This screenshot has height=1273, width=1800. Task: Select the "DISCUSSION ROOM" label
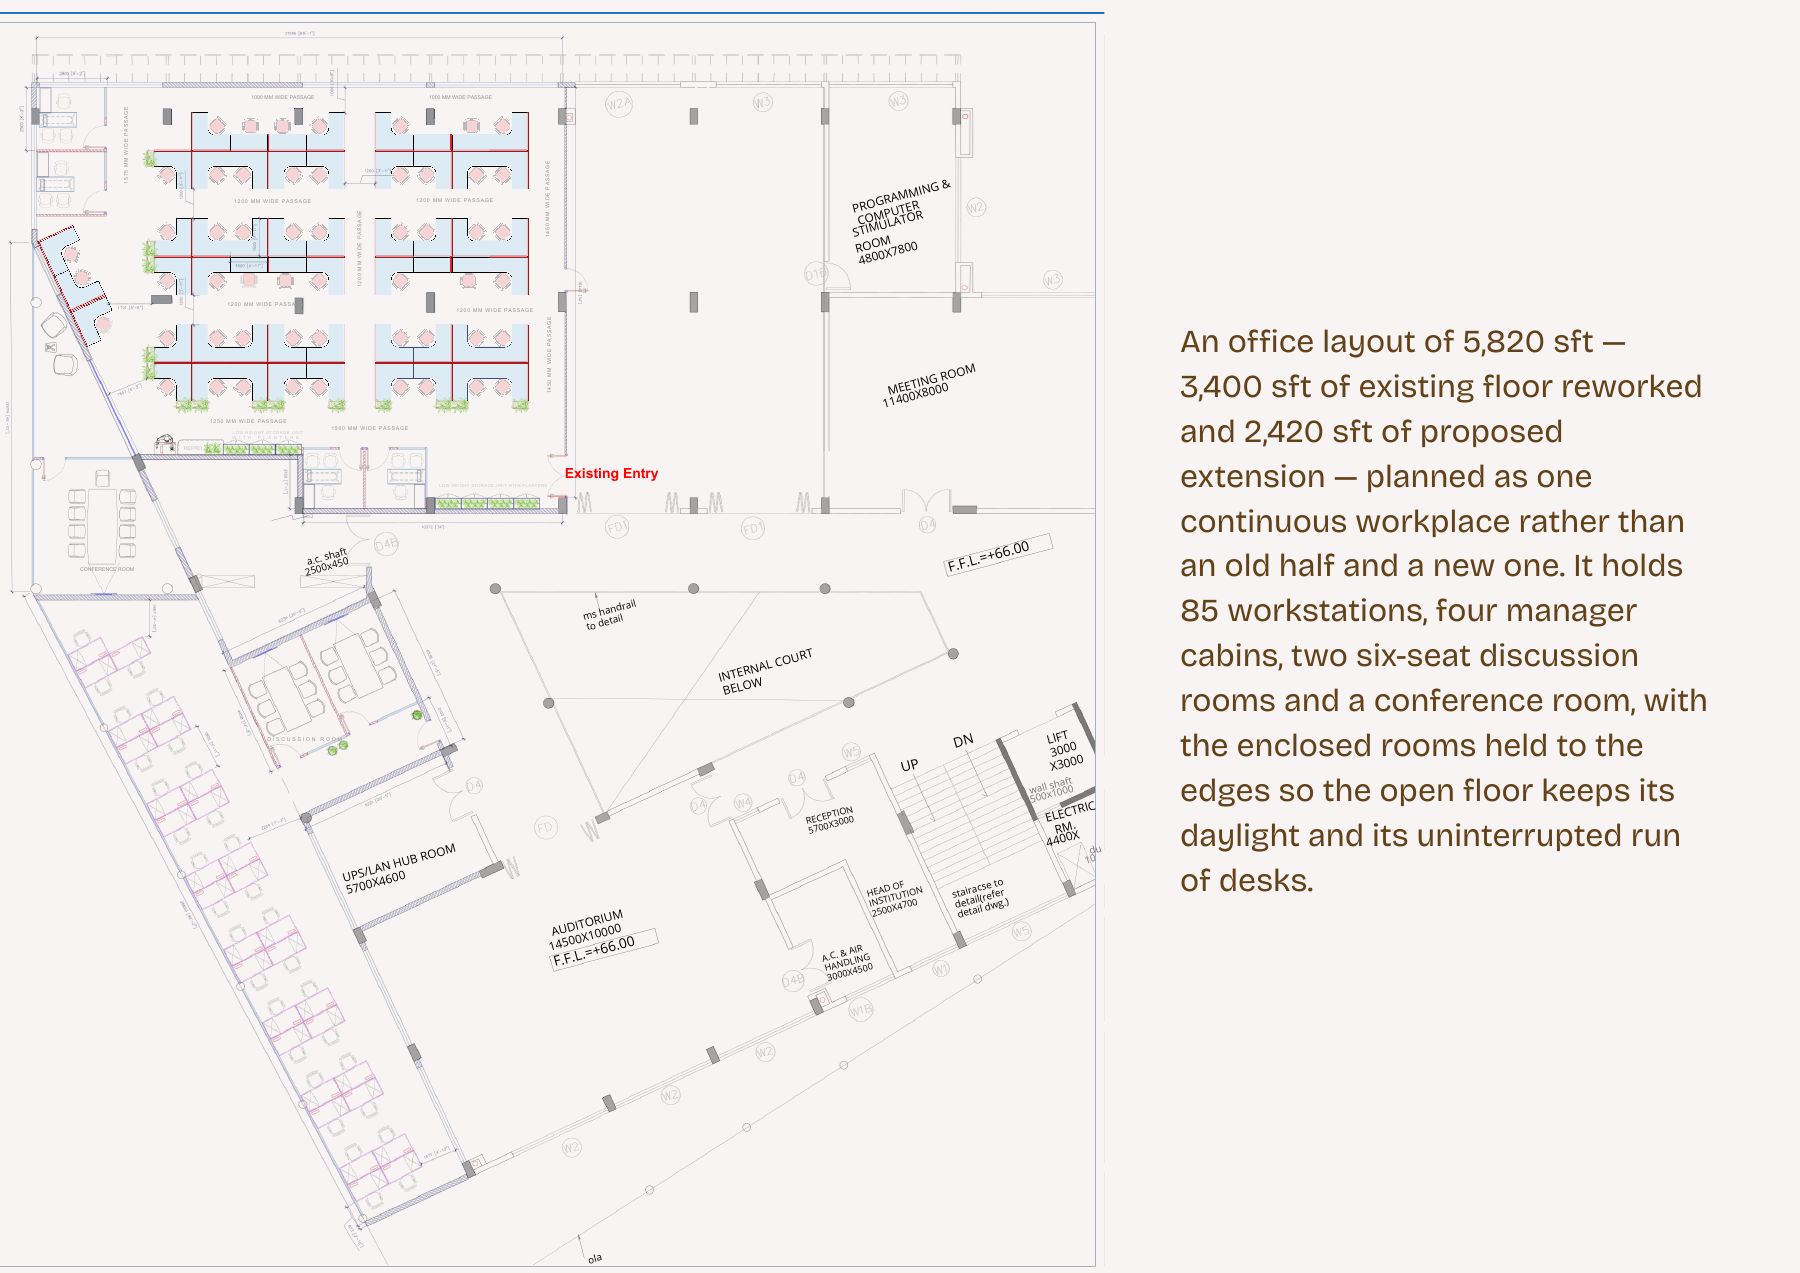click(x=304, y=739)
